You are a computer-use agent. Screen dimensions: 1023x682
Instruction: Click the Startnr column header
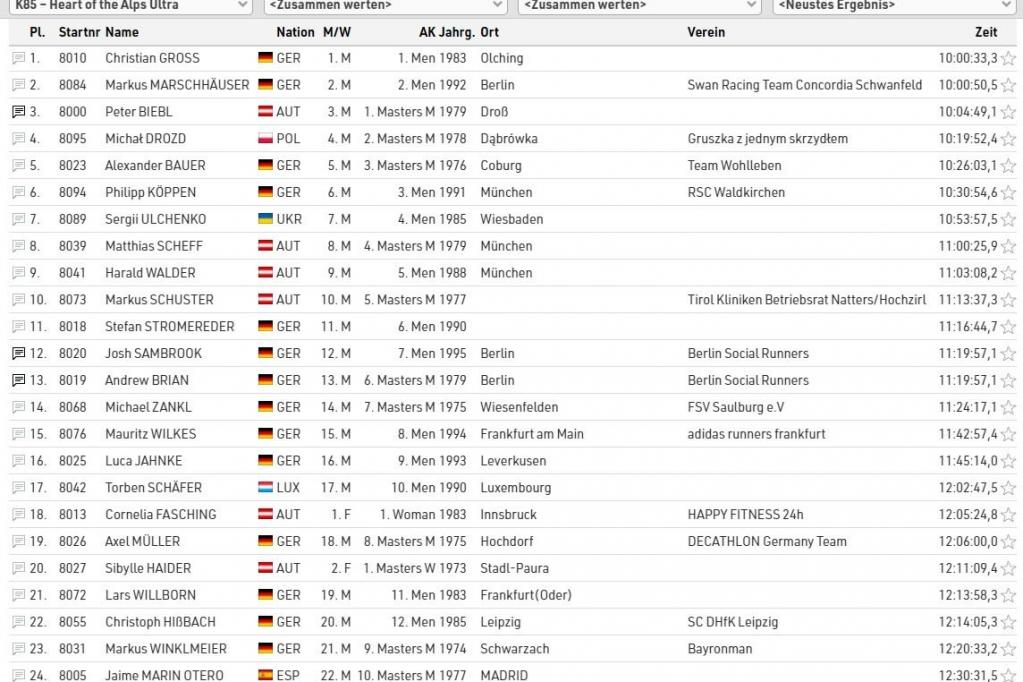pos(79,32)
